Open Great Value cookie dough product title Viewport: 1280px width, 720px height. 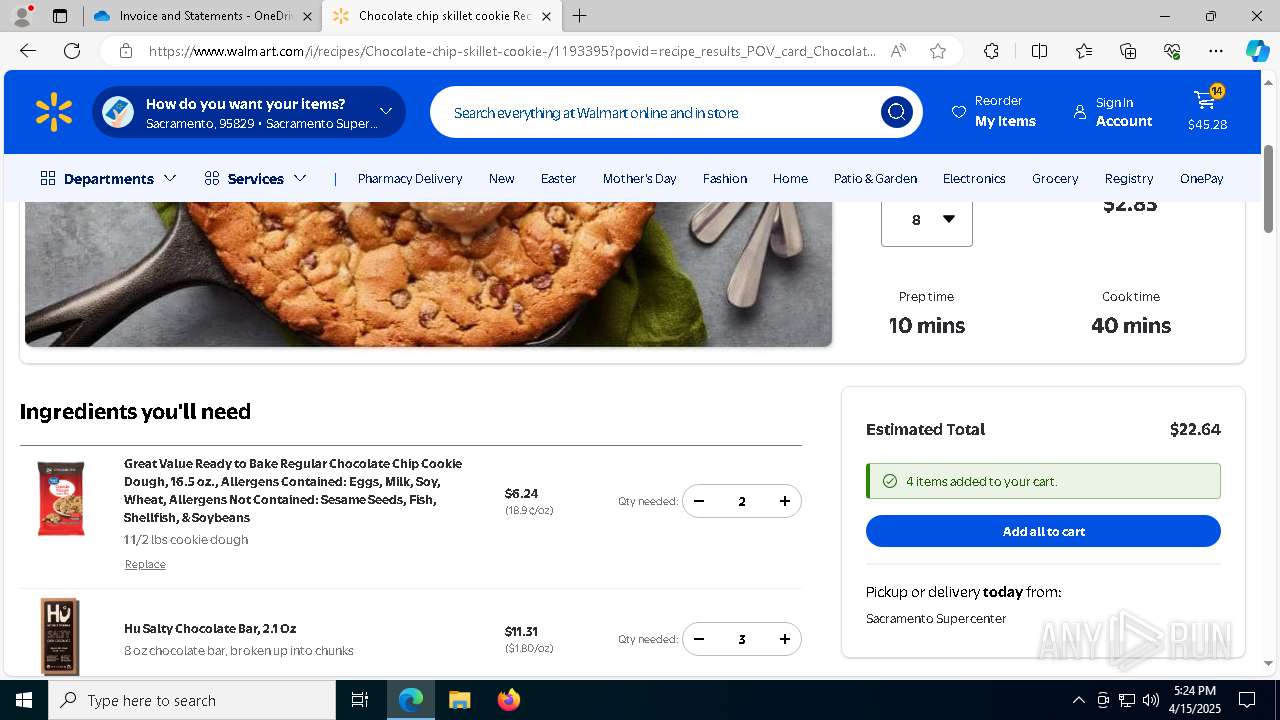pyautogui.click(x=293, y=490)
